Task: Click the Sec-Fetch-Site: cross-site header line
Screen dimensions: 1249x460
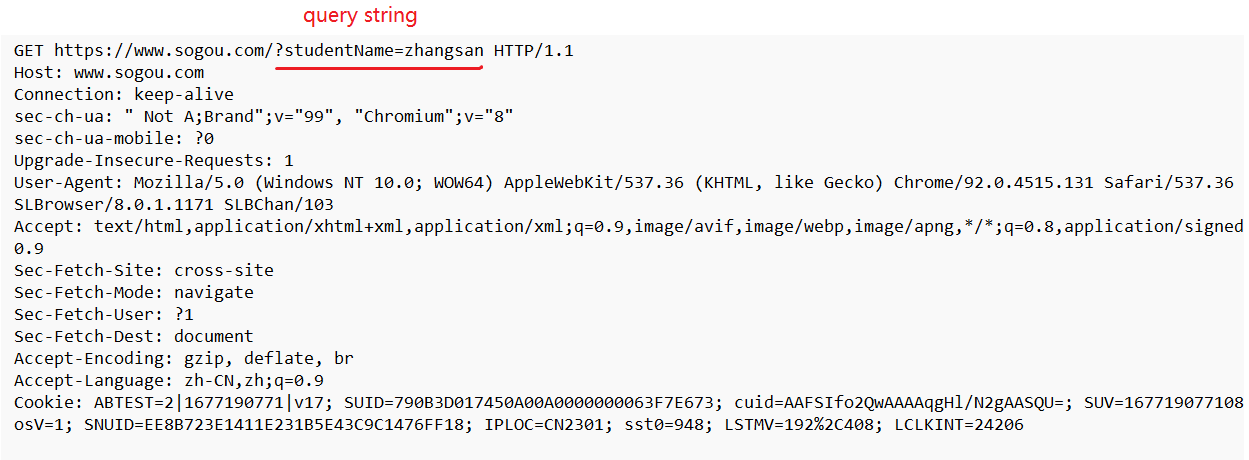Action: pos(144,270)
